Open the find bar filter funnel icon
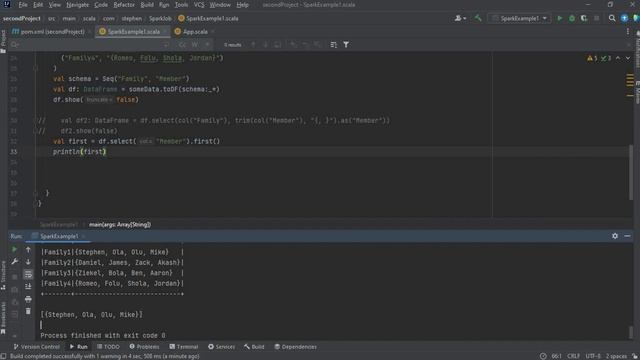 click(346, 44)
